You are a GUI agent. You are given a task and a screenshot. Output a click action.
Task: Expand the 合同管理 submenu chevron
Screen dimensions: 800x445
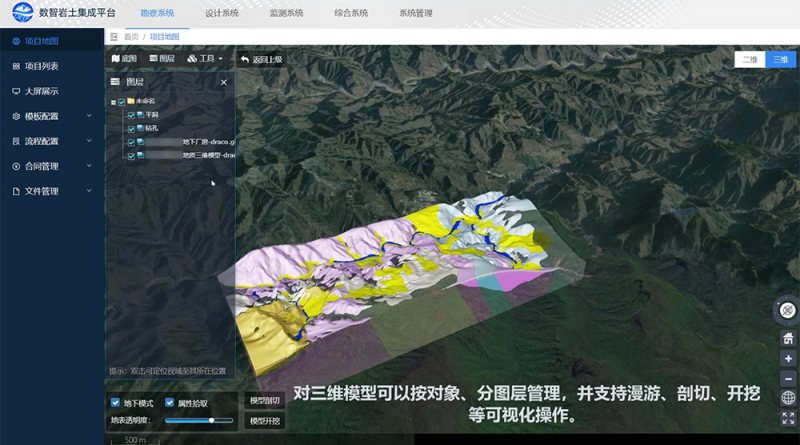[89, 166]
